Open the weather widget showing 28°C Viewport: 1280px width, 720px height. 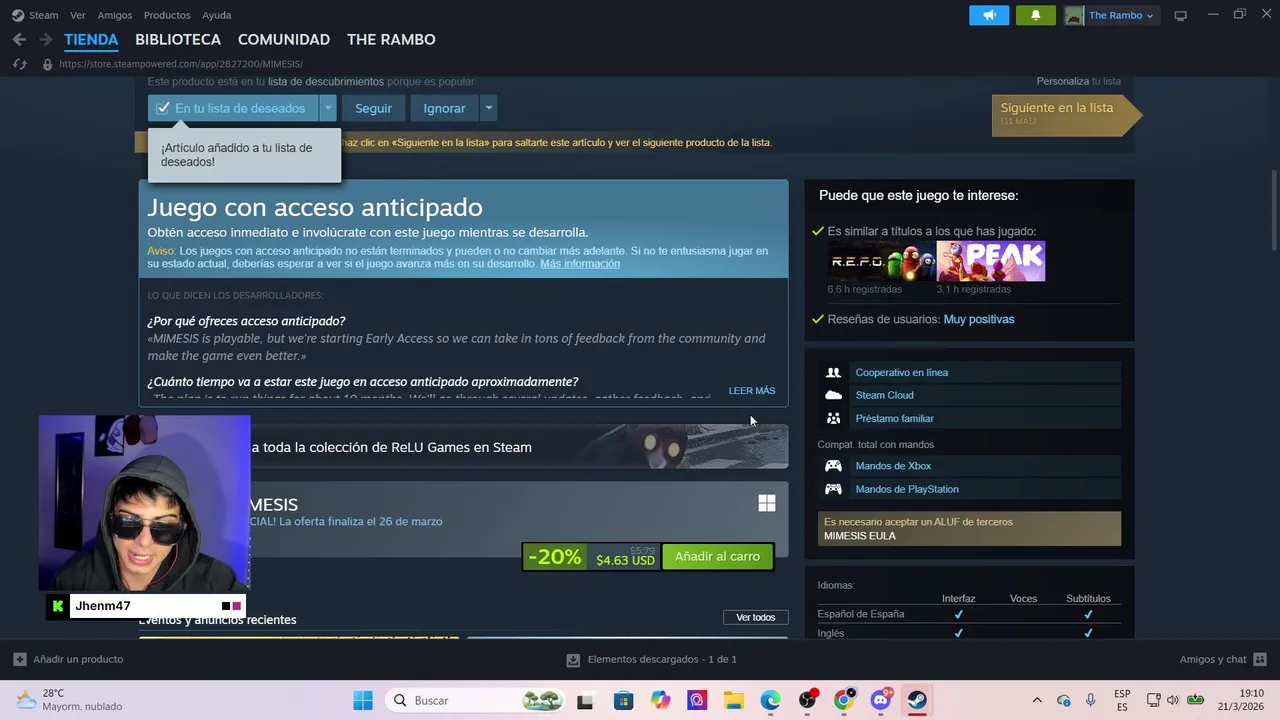(x=68, y=700)
